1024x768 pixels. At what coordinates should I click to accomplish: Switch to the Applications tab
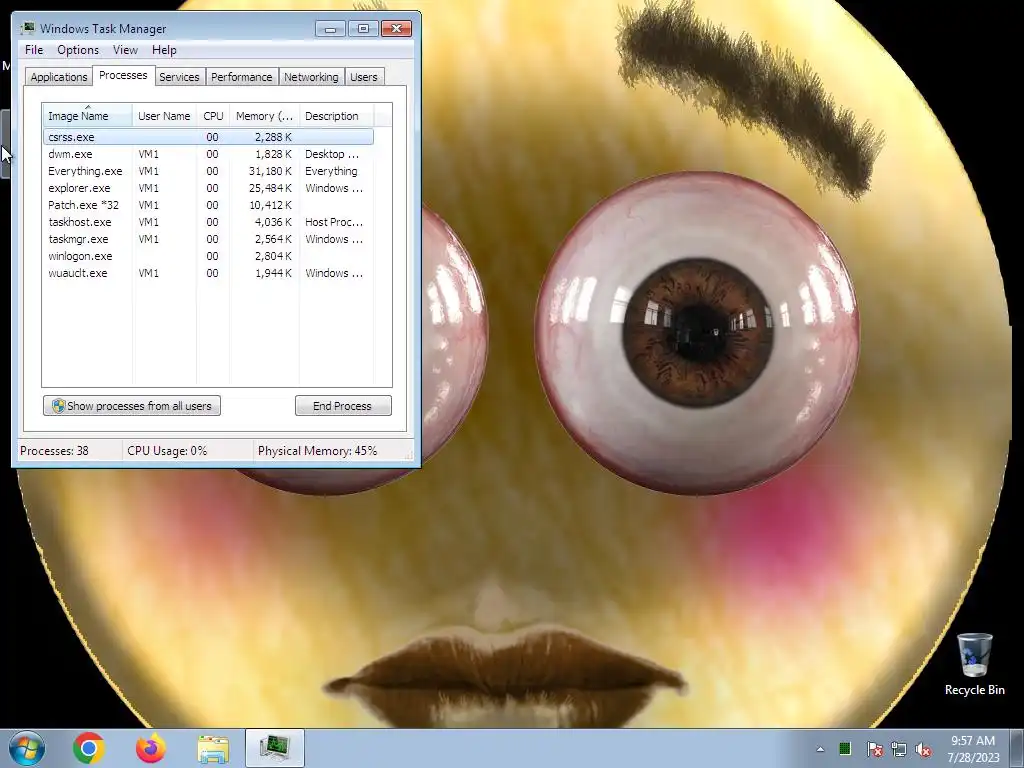click(x=59, y=76)
